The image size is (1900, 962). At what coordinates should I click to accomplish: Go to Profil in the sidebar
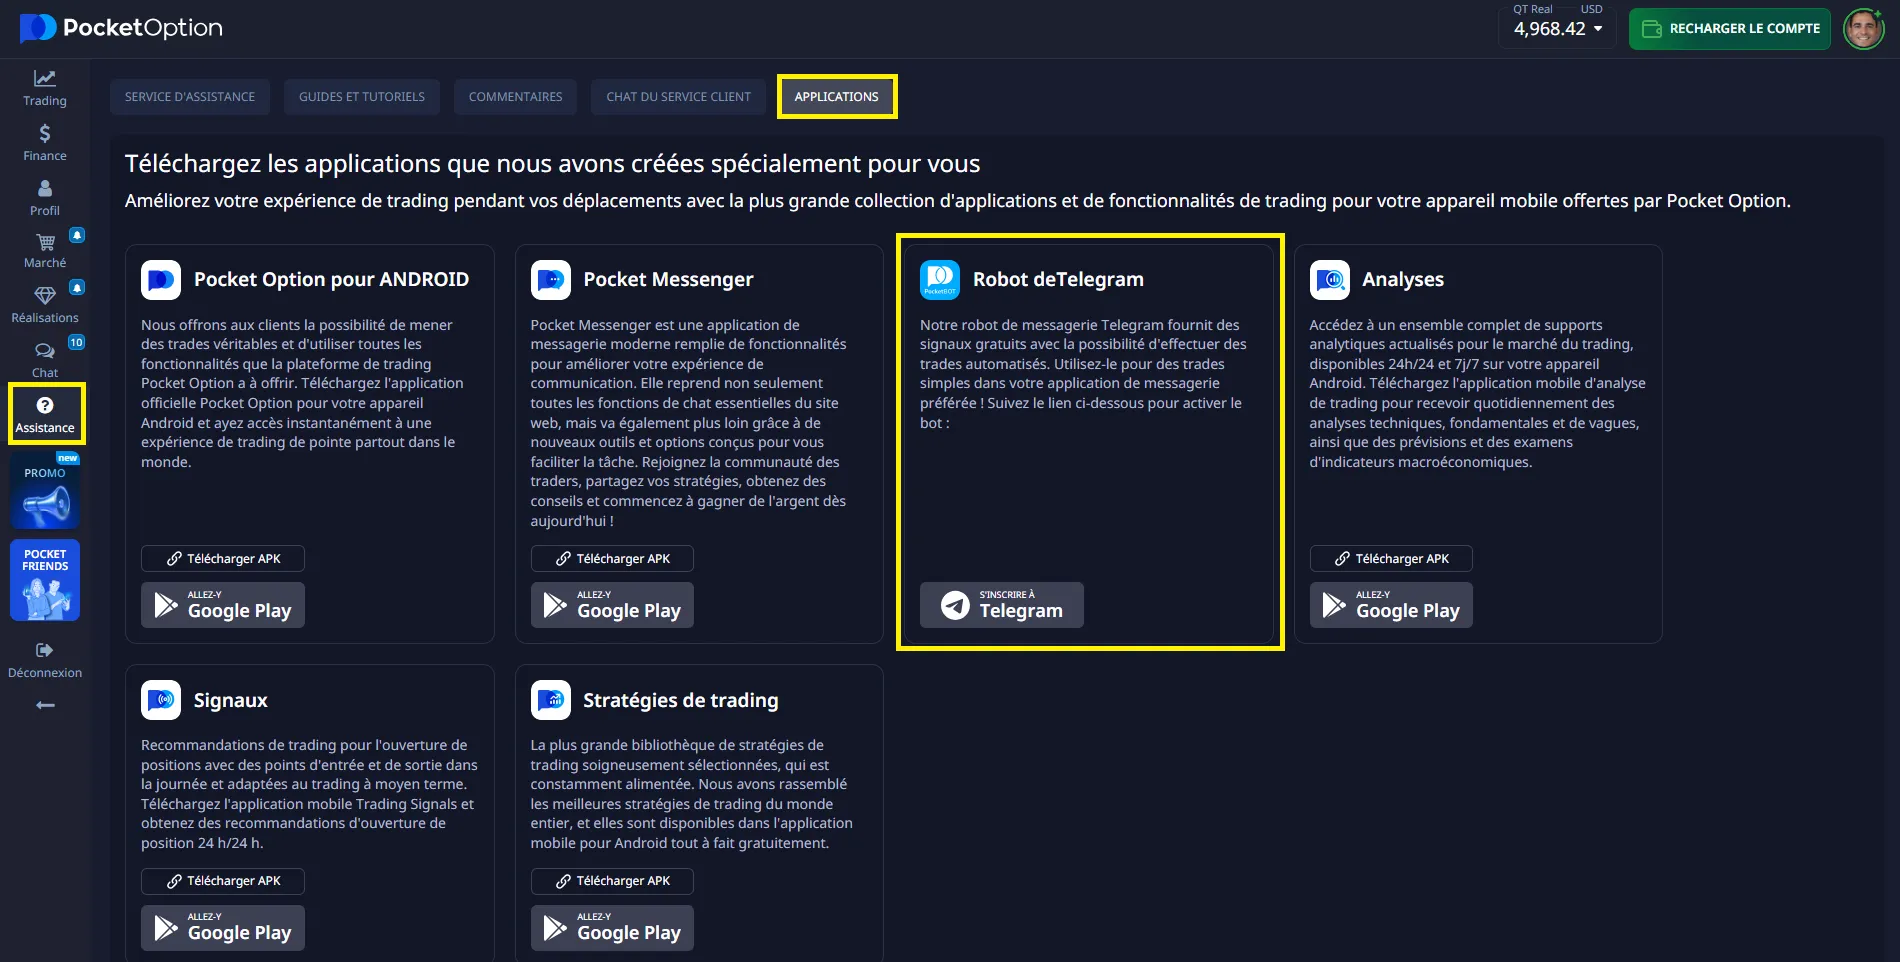45,198
